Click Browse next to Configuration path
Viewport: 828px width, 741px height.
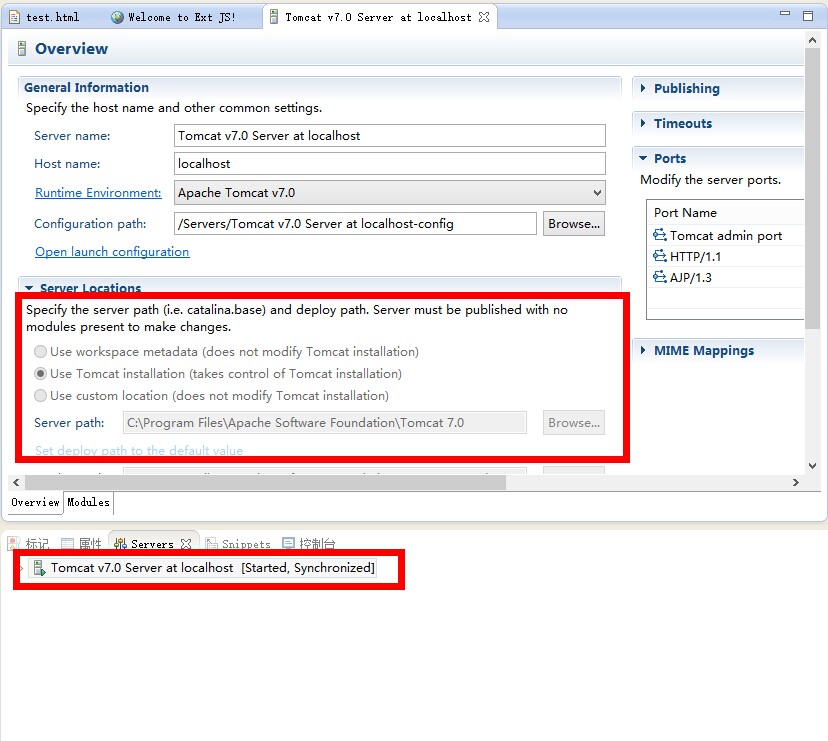(573, 223)
